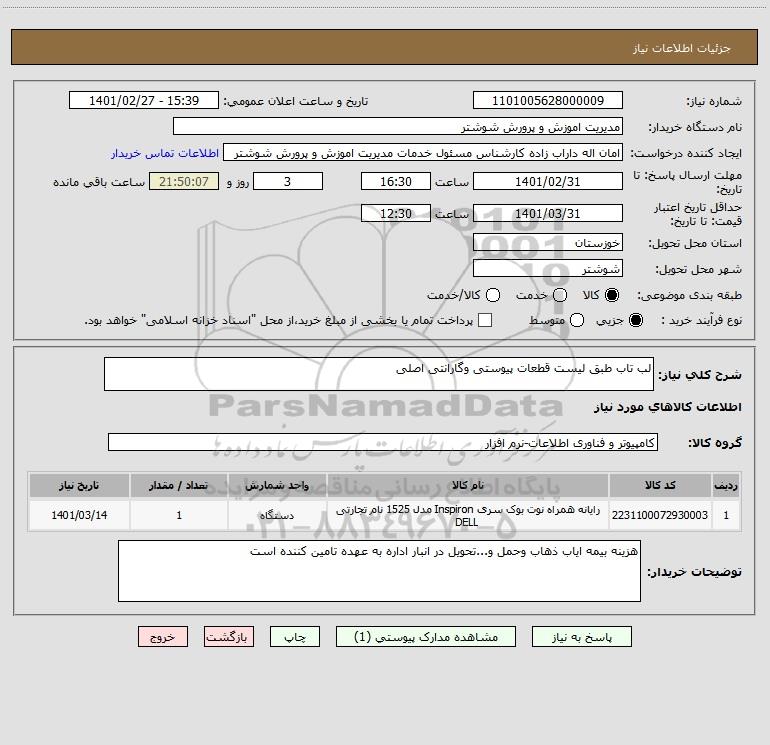Select the کالا radio button
Image resolution: width=770 pixels, height=745 pixels.
(x=612, y=295)
